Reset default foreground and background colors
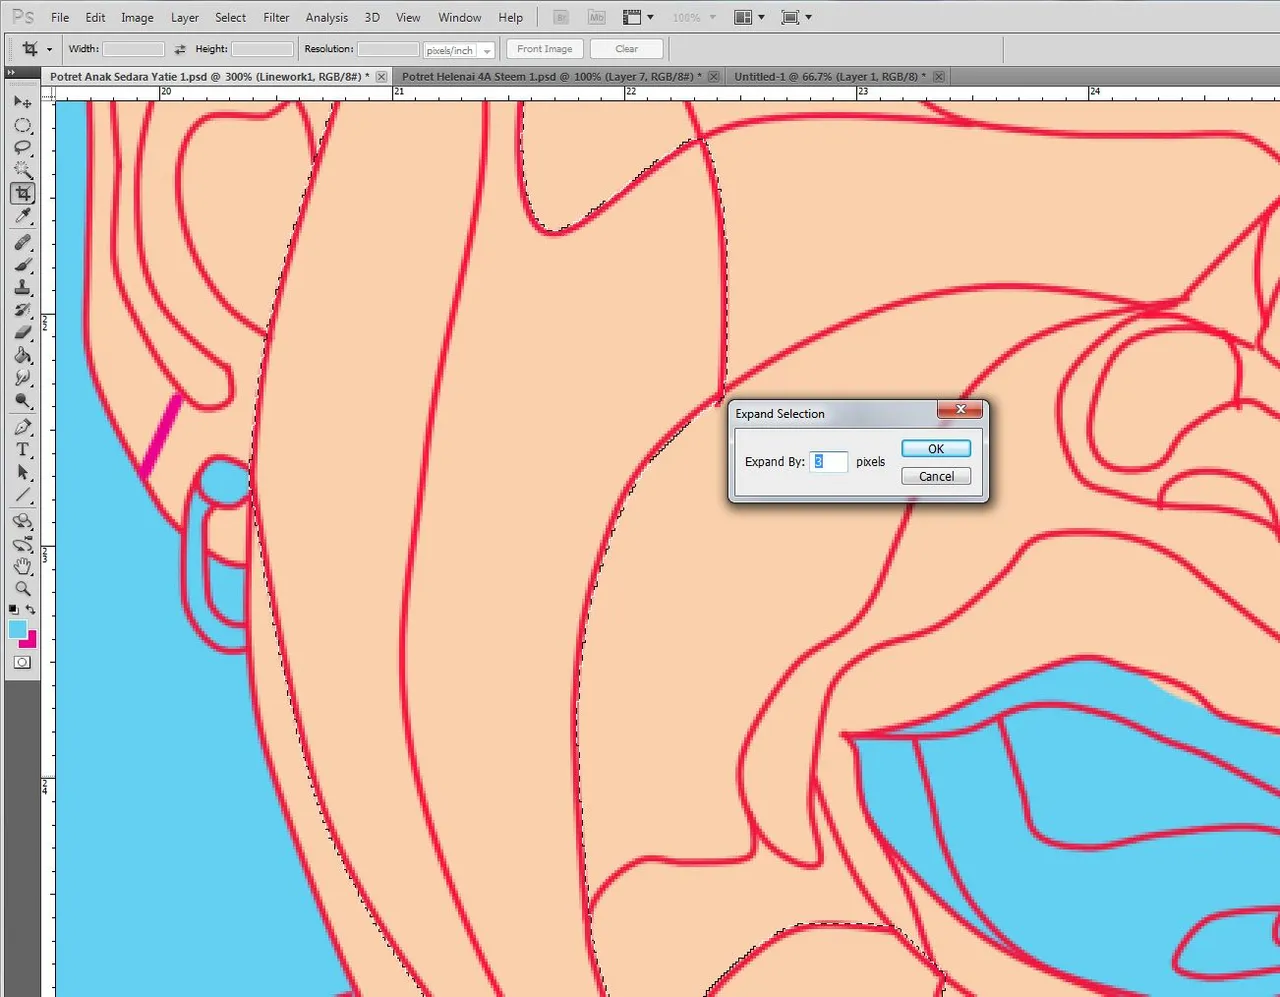 point(13,609)
